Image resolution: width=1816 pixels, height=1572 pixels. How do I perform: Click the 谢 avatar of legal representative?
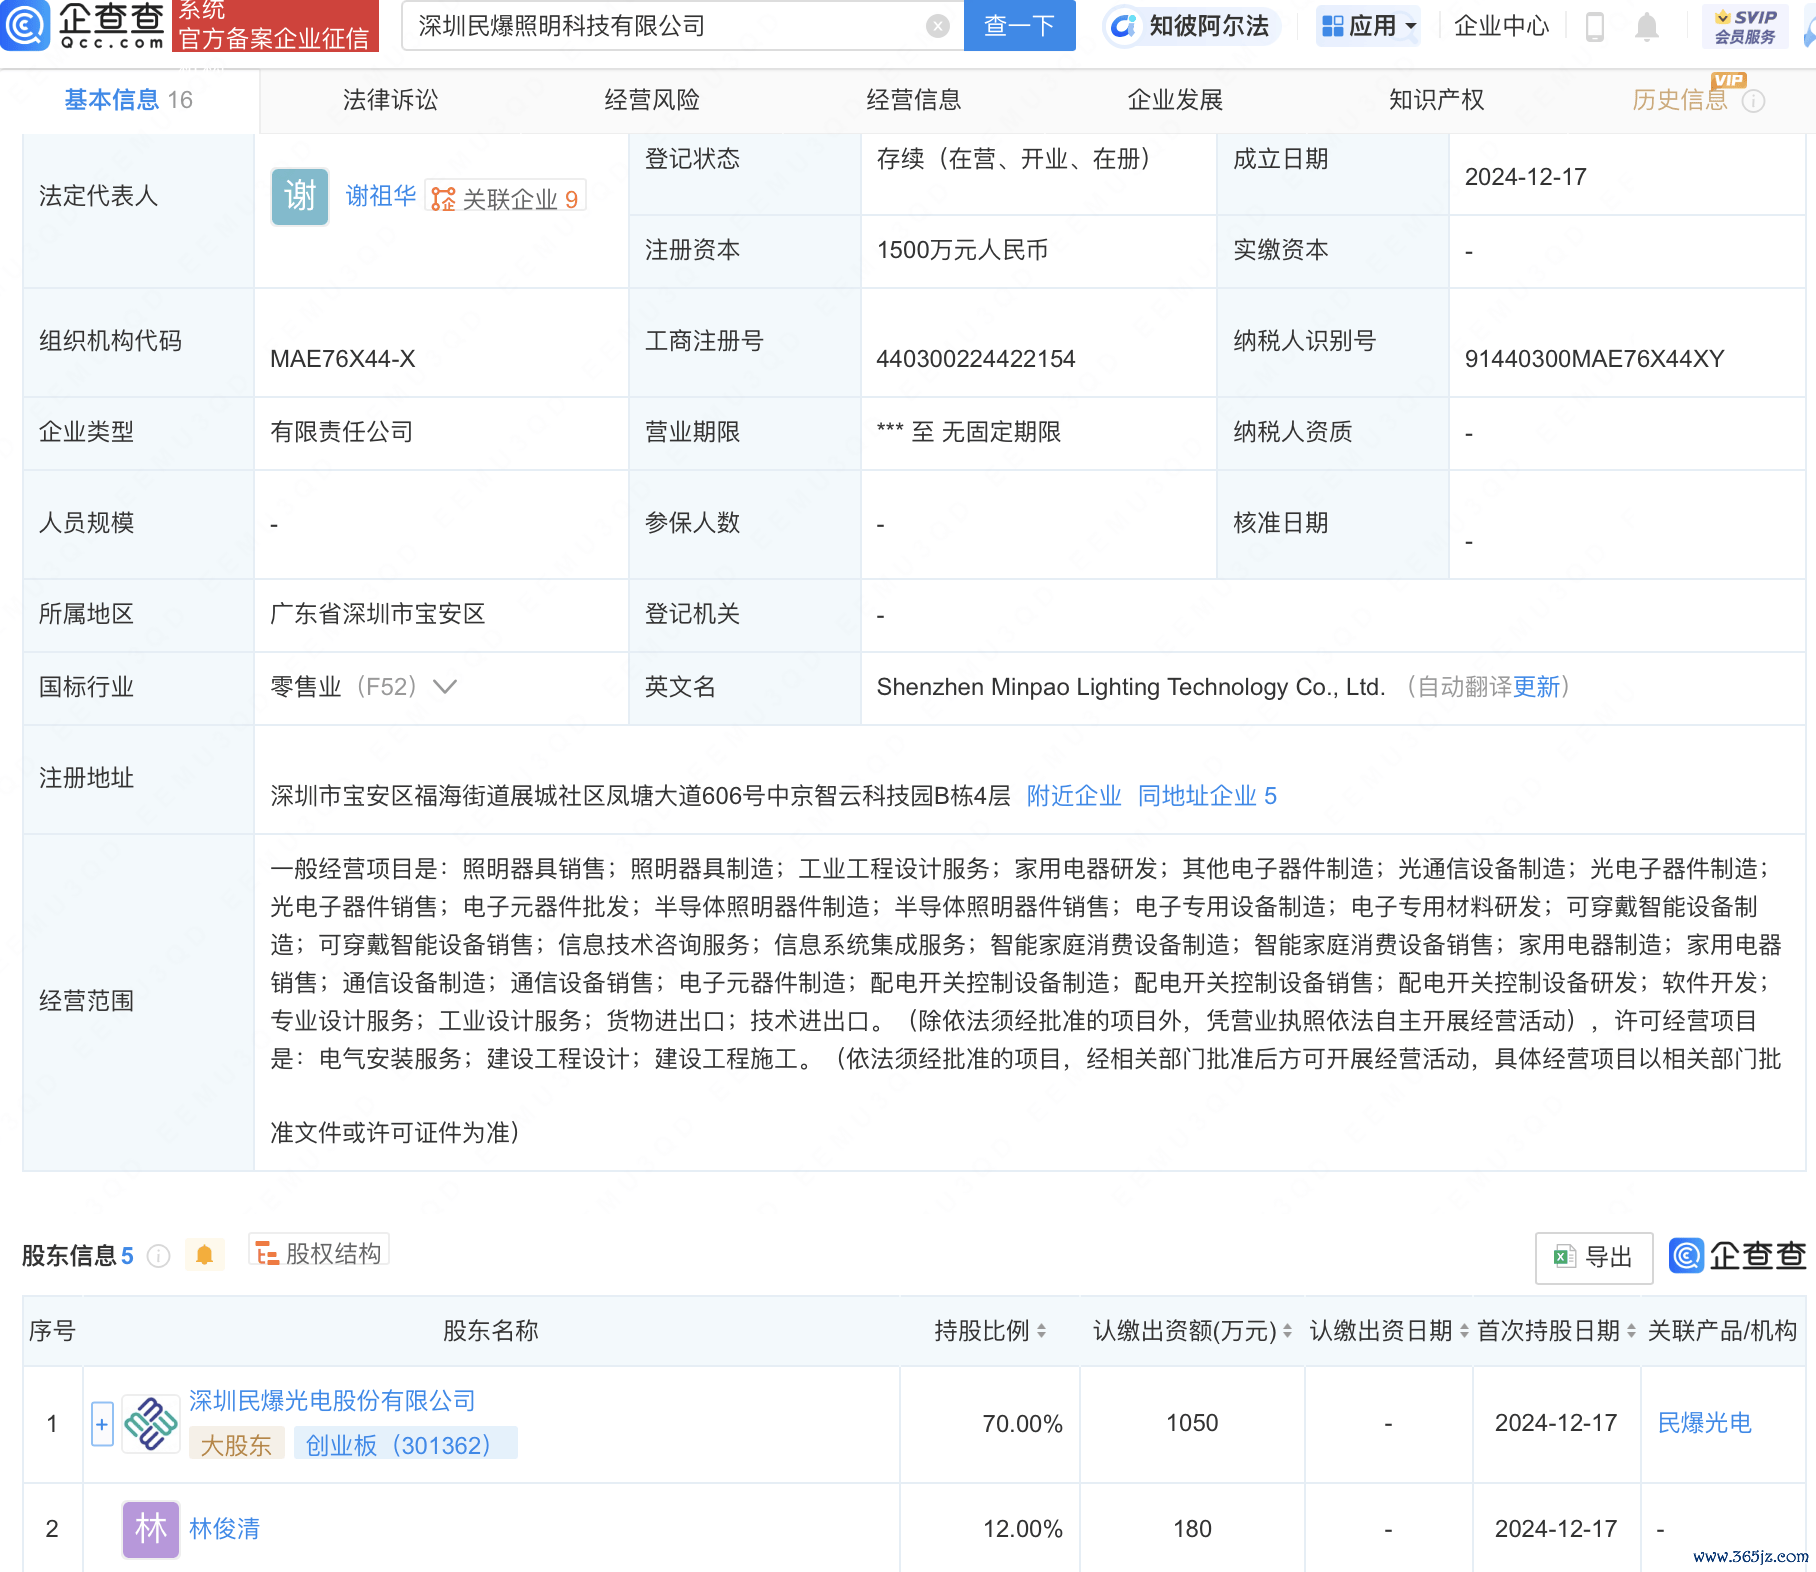(300, 196)
